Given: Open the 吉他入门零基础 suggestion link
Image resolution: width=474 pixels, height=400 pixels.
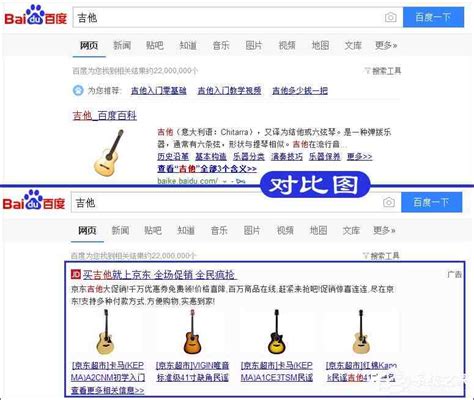Looking at the screenshot, I should pyautogui.click(x=159, y=90).
